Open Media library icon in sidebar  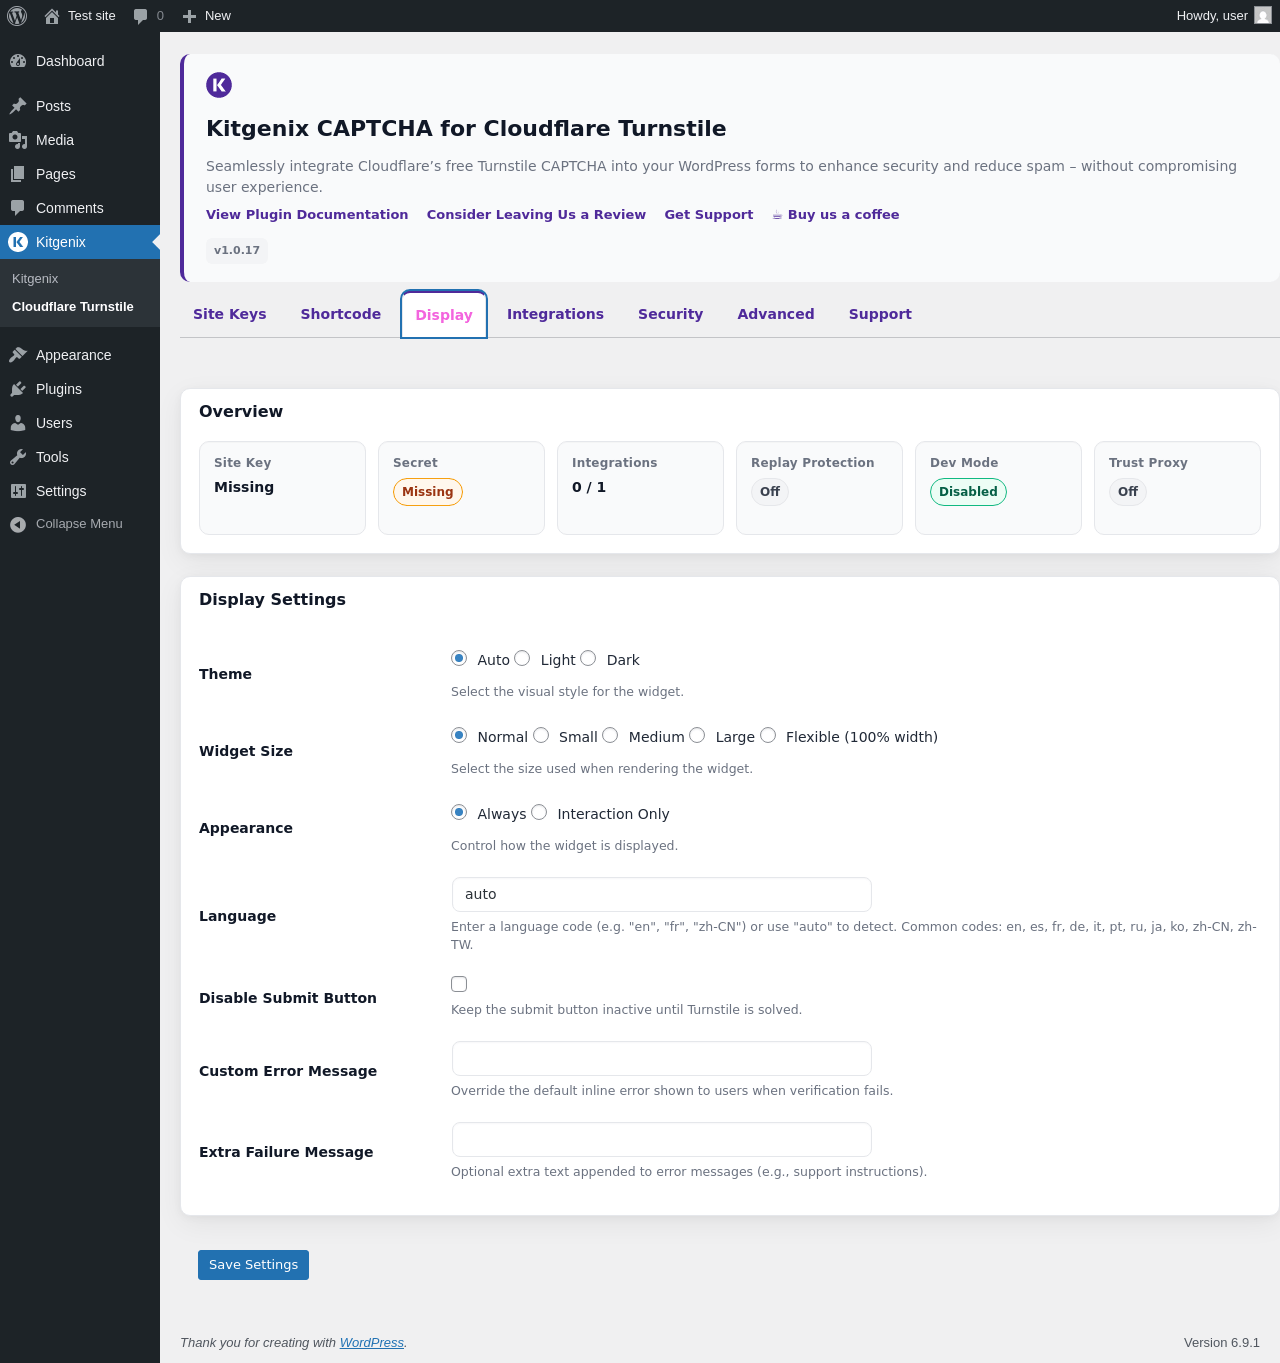click(x=18, y=140)
